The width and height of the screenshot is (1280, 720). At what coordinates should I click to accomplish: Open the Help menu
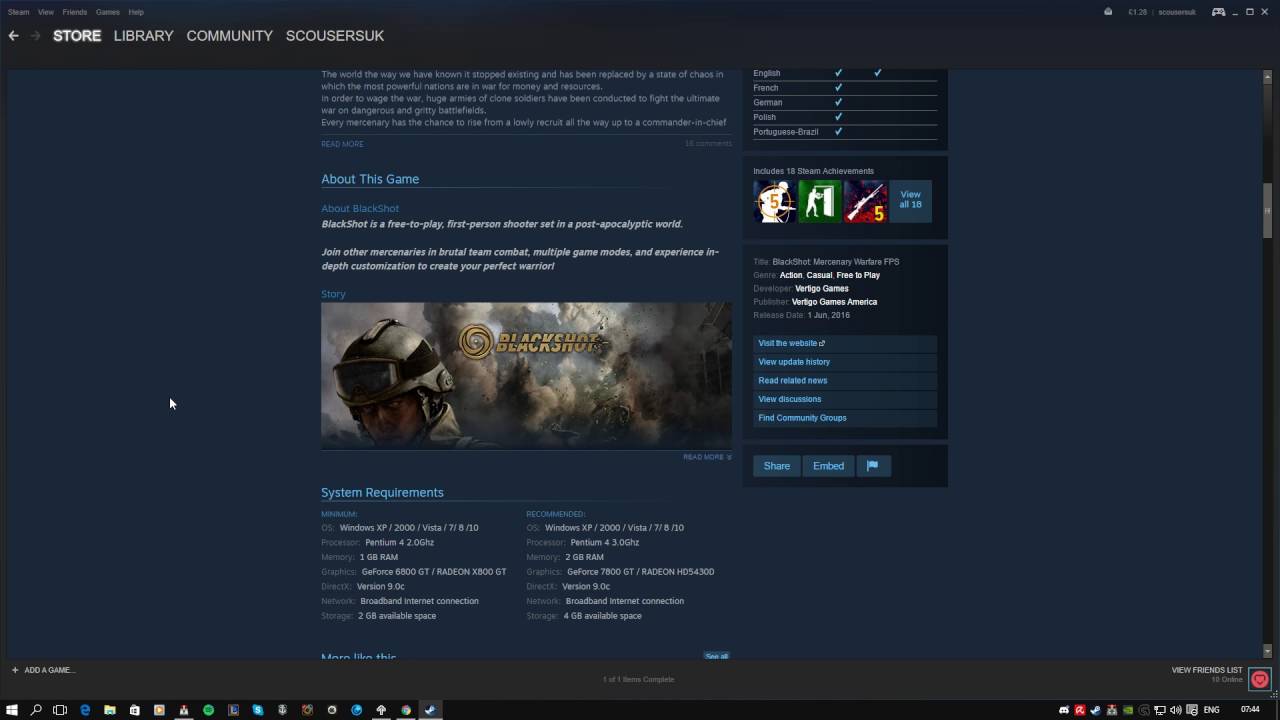click(136, 12)
